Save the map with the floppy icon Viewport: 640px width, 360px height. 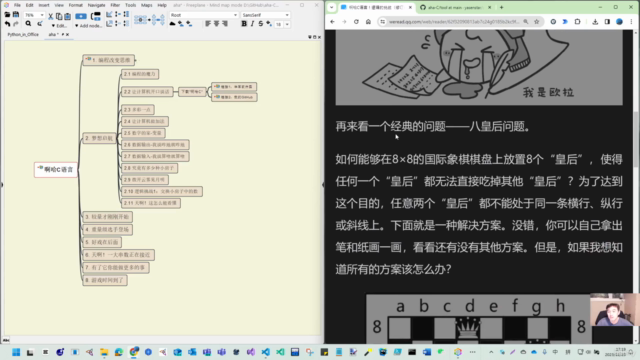16,15
